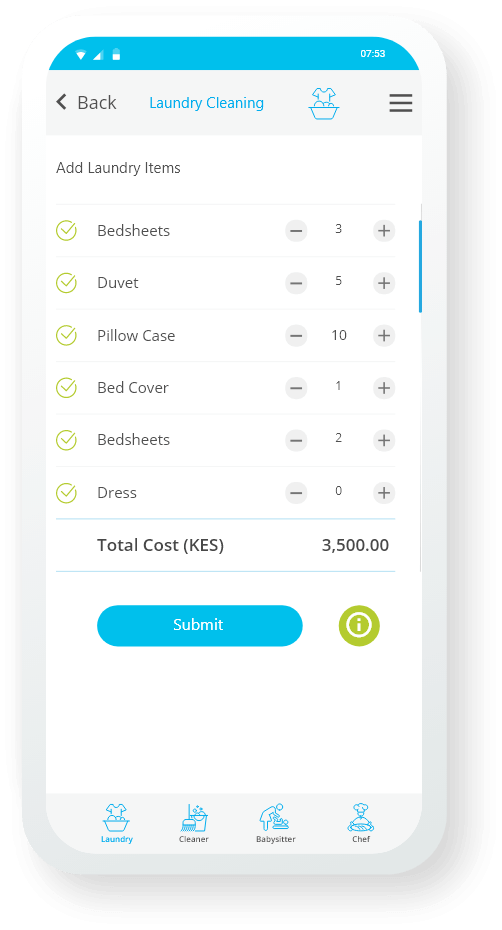Toggle the Bed Cover checkmark
Viewport: 502px width, 930px height.
[66, 388]
